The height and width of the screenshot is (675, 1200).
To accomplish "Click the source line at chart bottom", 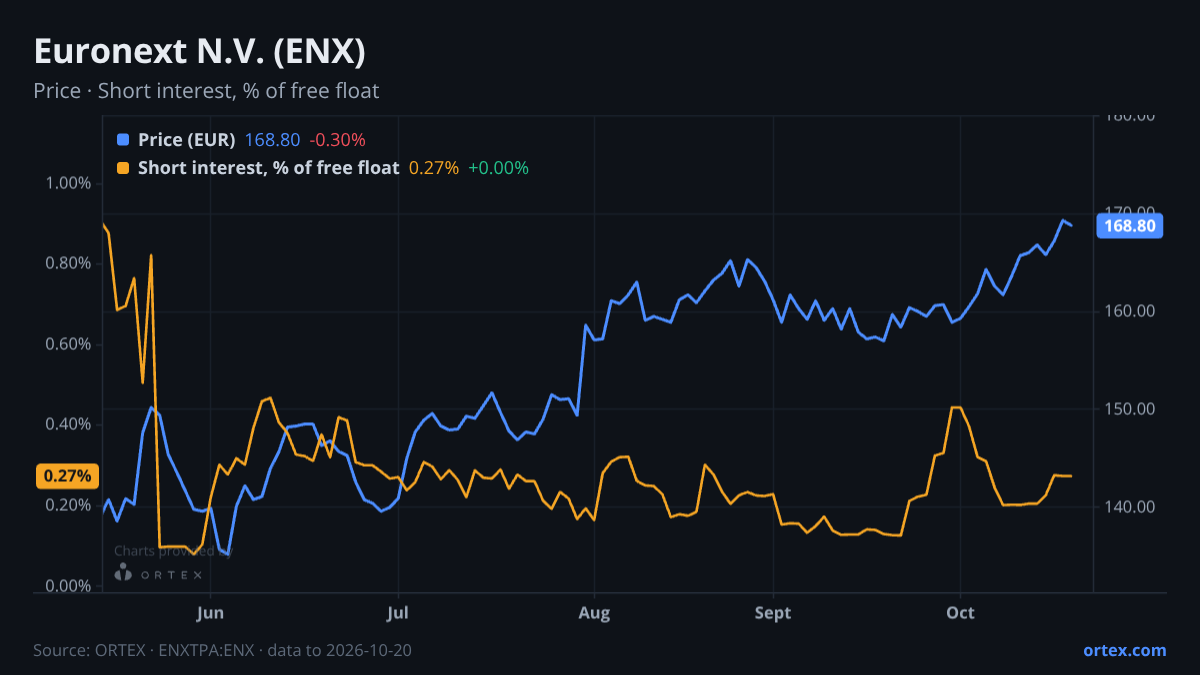I will click(222, 650).
